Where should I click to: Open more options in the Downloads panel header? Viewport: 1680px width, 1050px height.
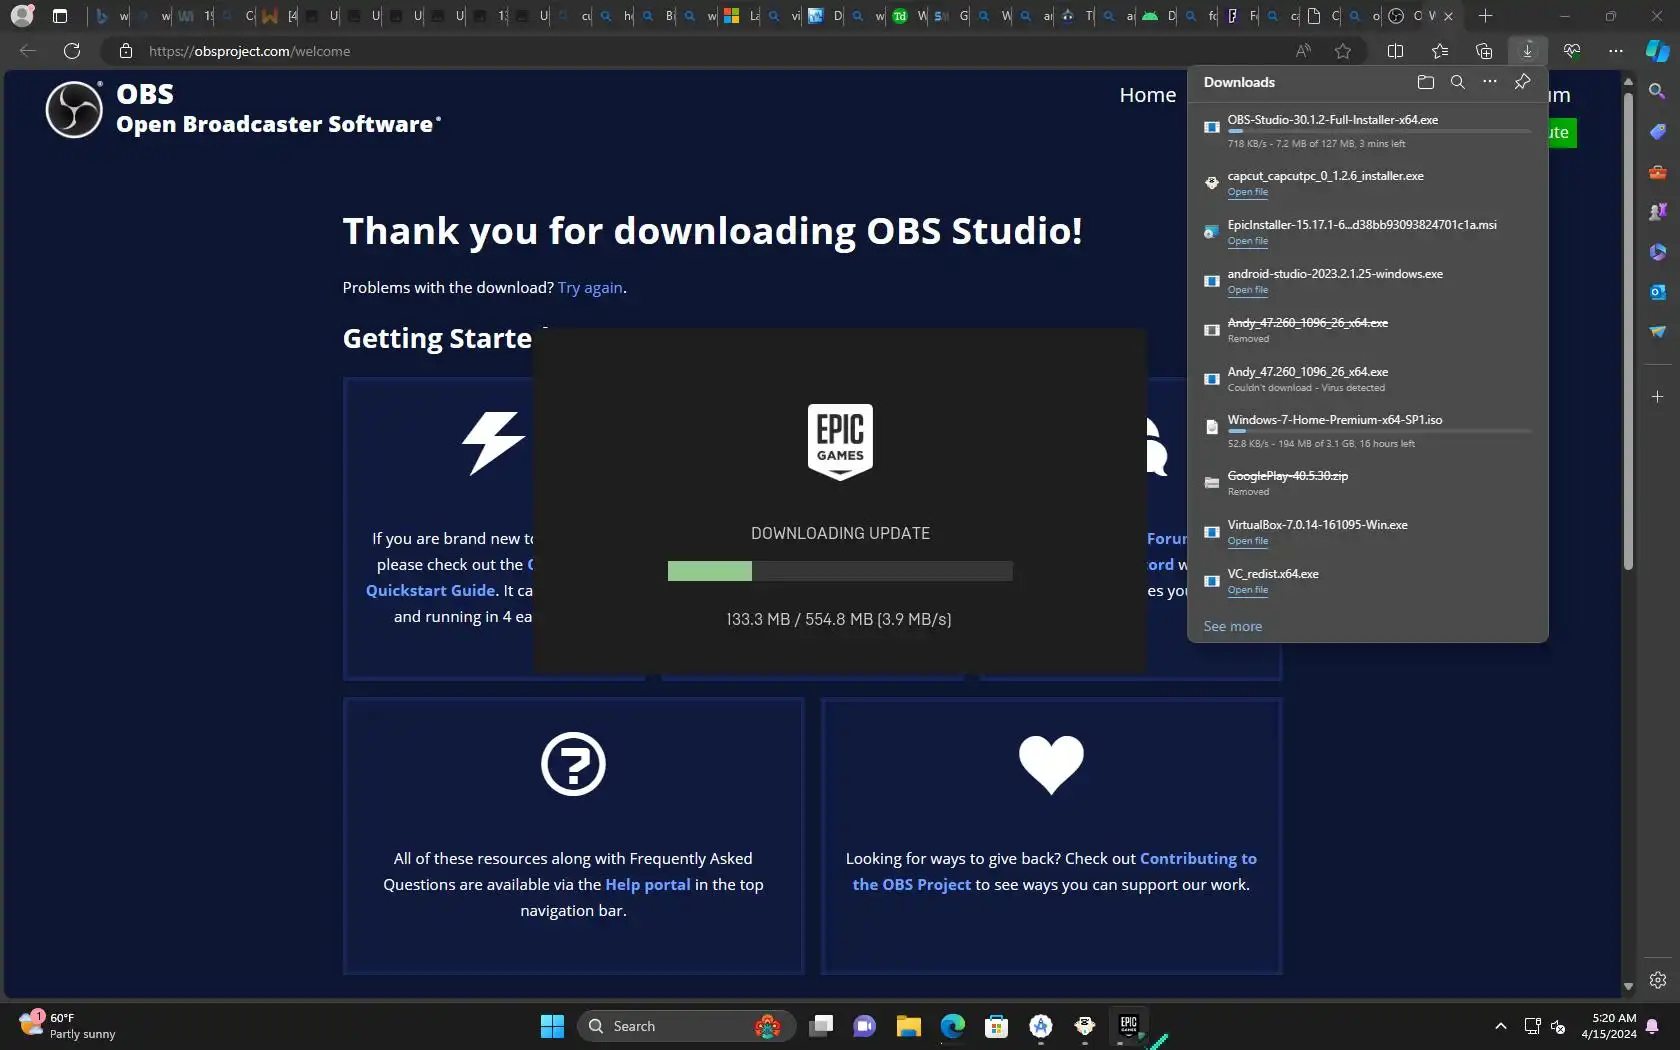(x=1490, y=82)
